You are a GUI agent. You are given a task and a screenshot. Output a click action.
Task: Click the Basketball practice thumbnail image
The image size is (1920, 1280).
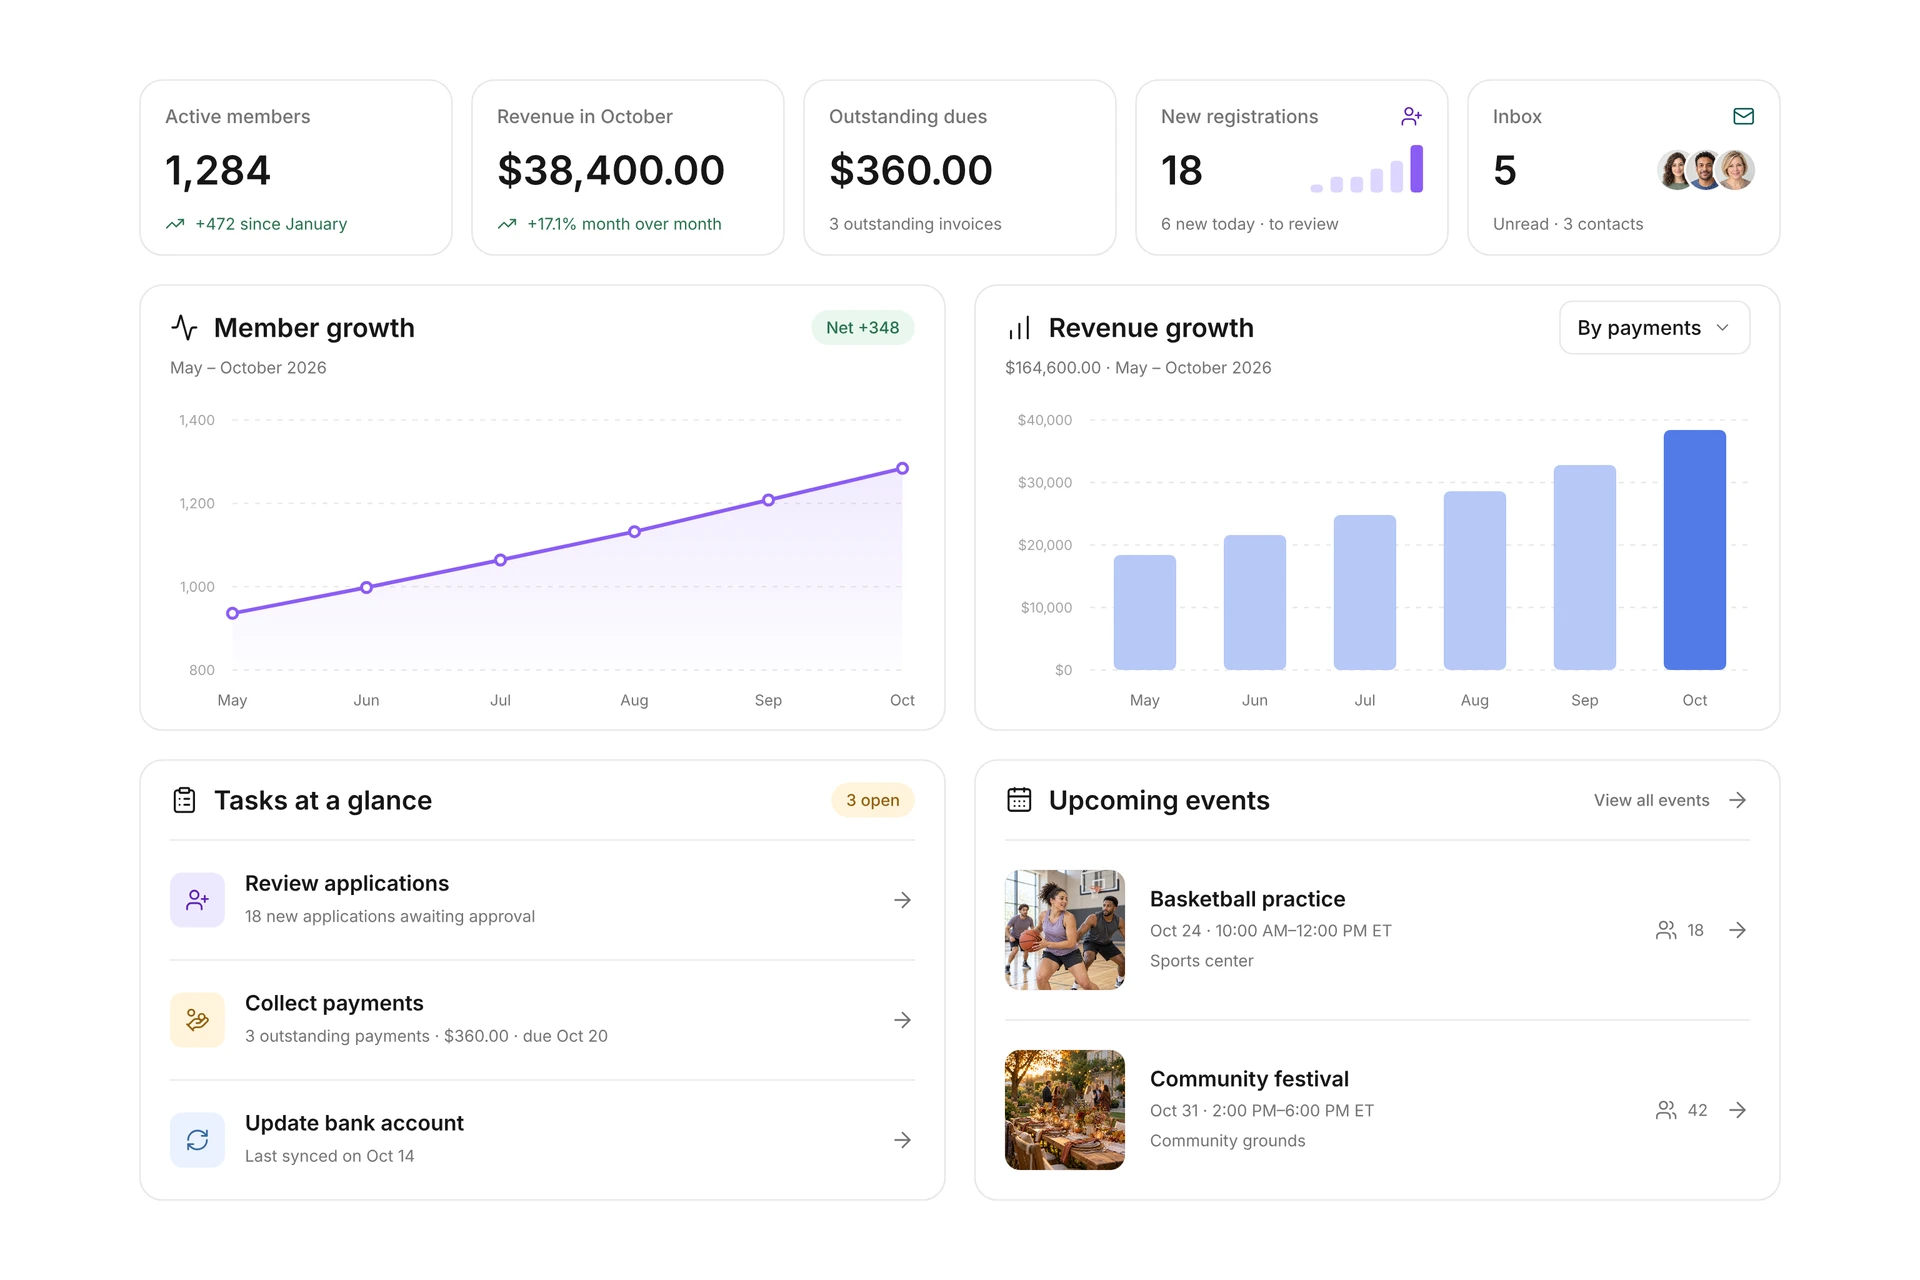click(x=1065, y=930)
